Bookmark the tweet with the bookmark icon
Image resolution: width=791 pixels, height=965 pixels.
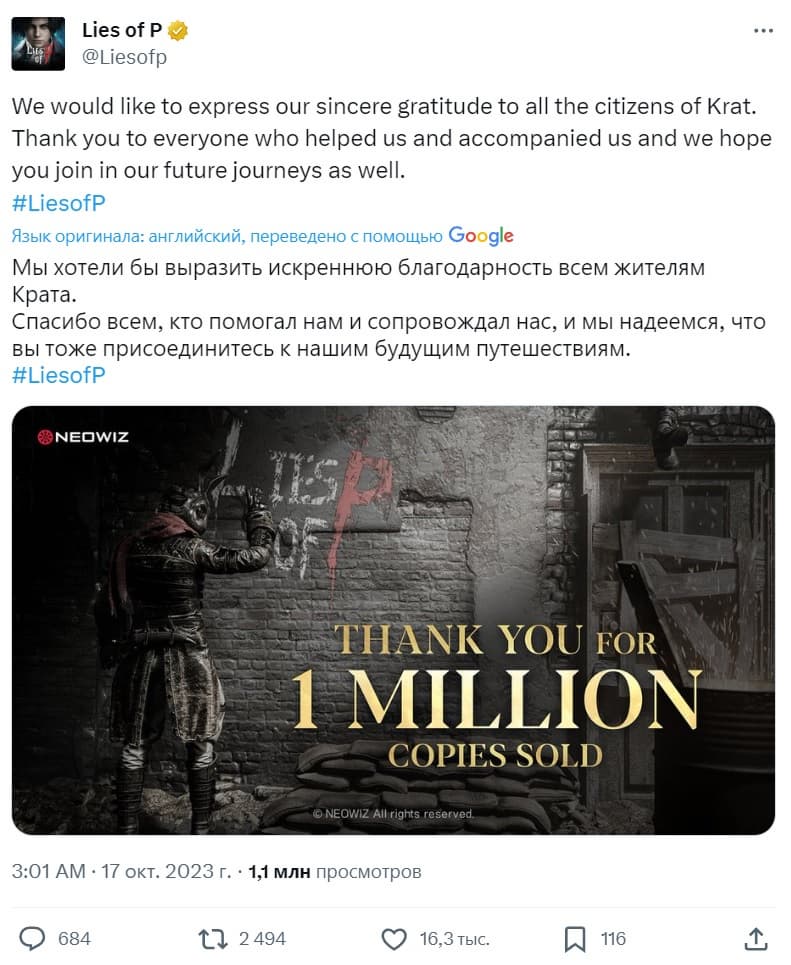point(575,938)
